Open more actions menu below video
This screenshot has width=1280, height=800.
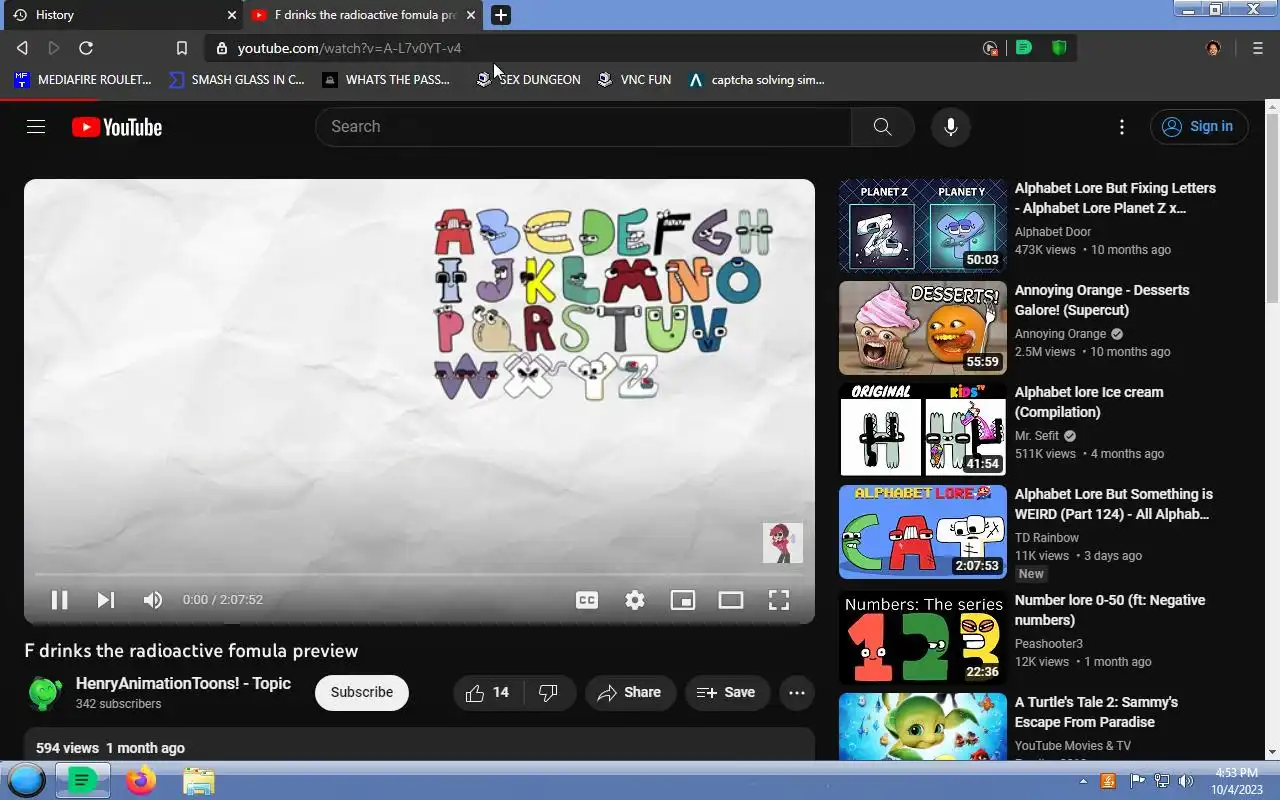point(797,693)
